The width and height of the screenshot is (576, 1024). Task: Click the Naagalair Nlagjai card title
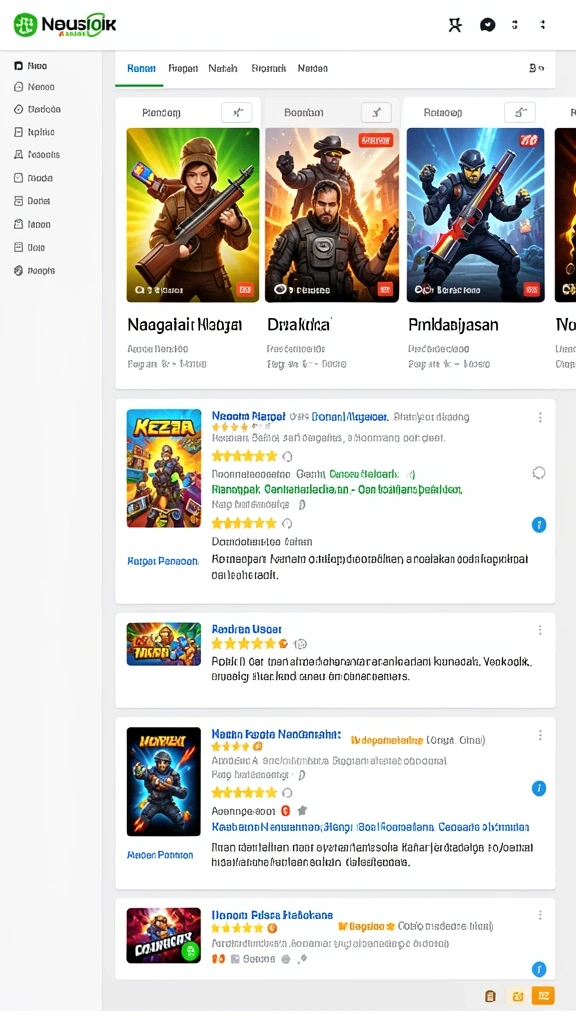184,325
